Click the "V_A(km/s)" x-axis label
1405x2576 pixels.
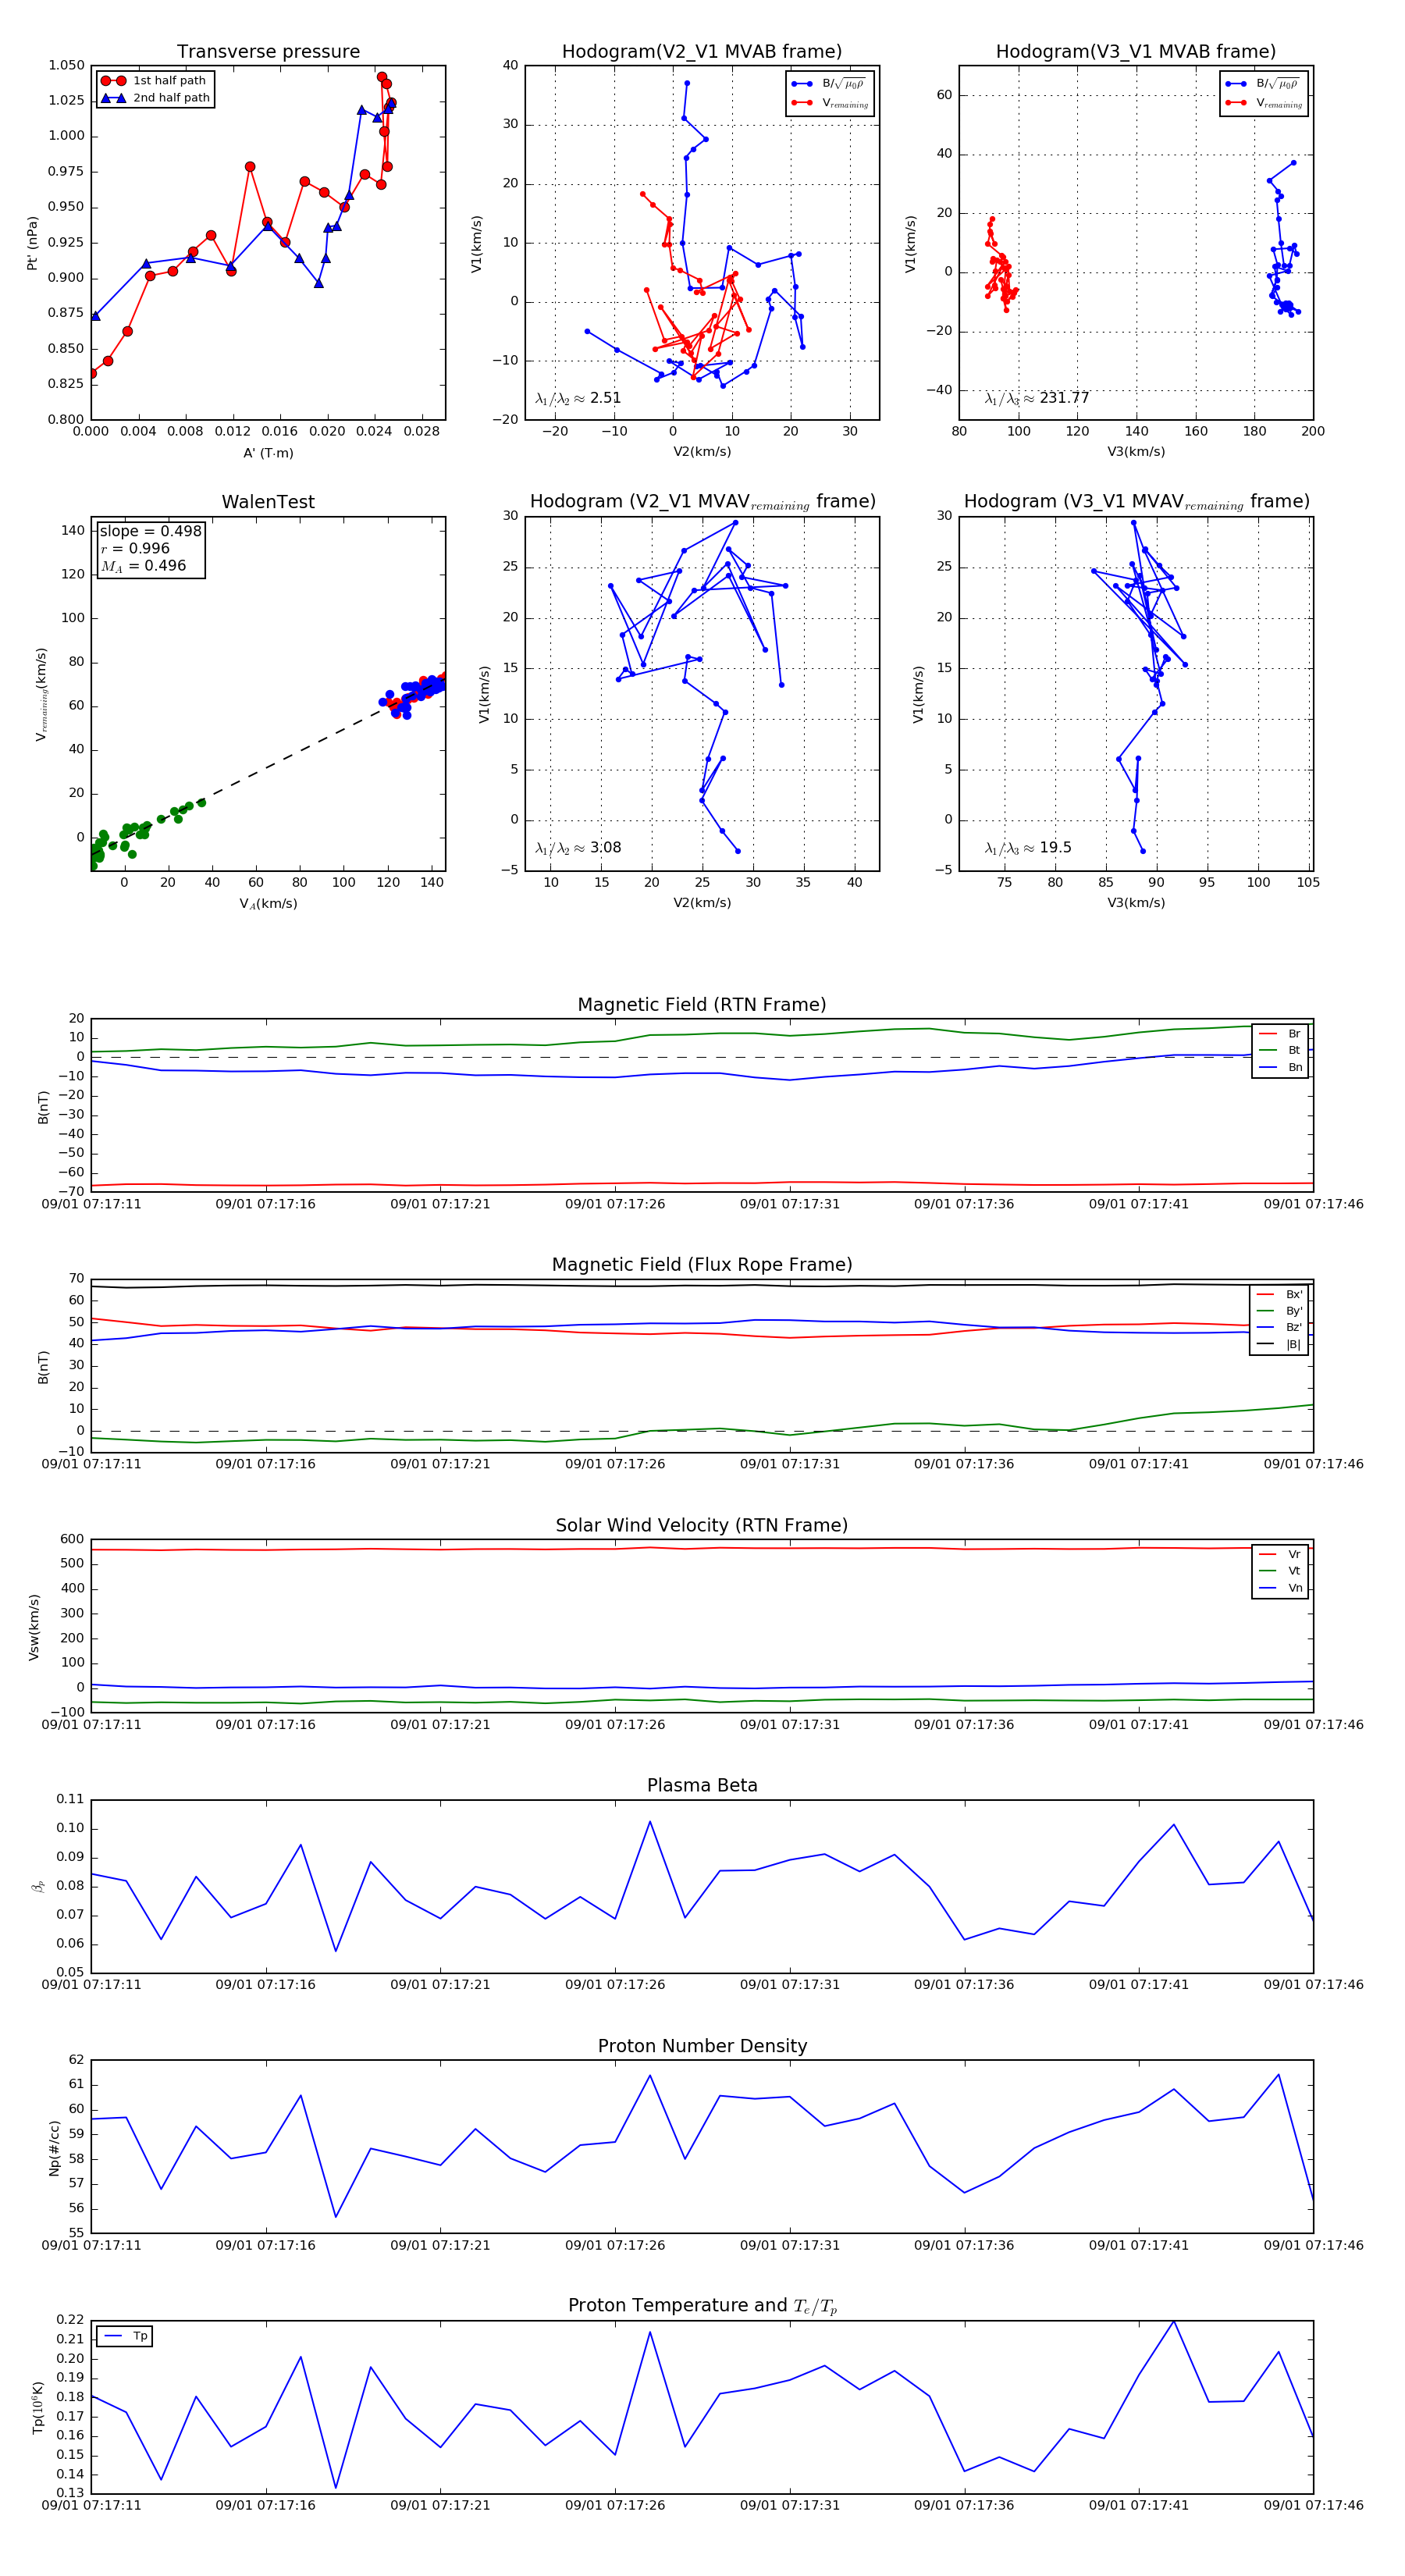coord(268,904)
